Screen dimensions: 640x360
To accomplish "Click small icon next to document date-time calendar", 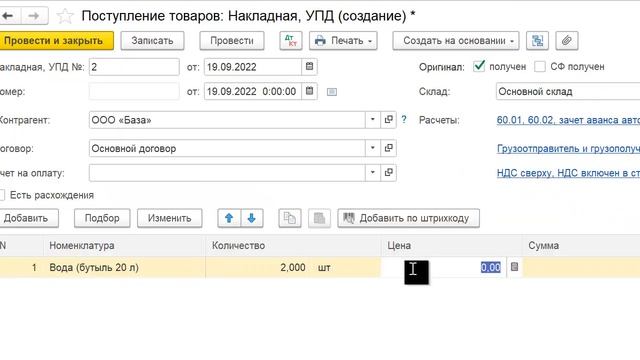I will click(x=332, y=92).
